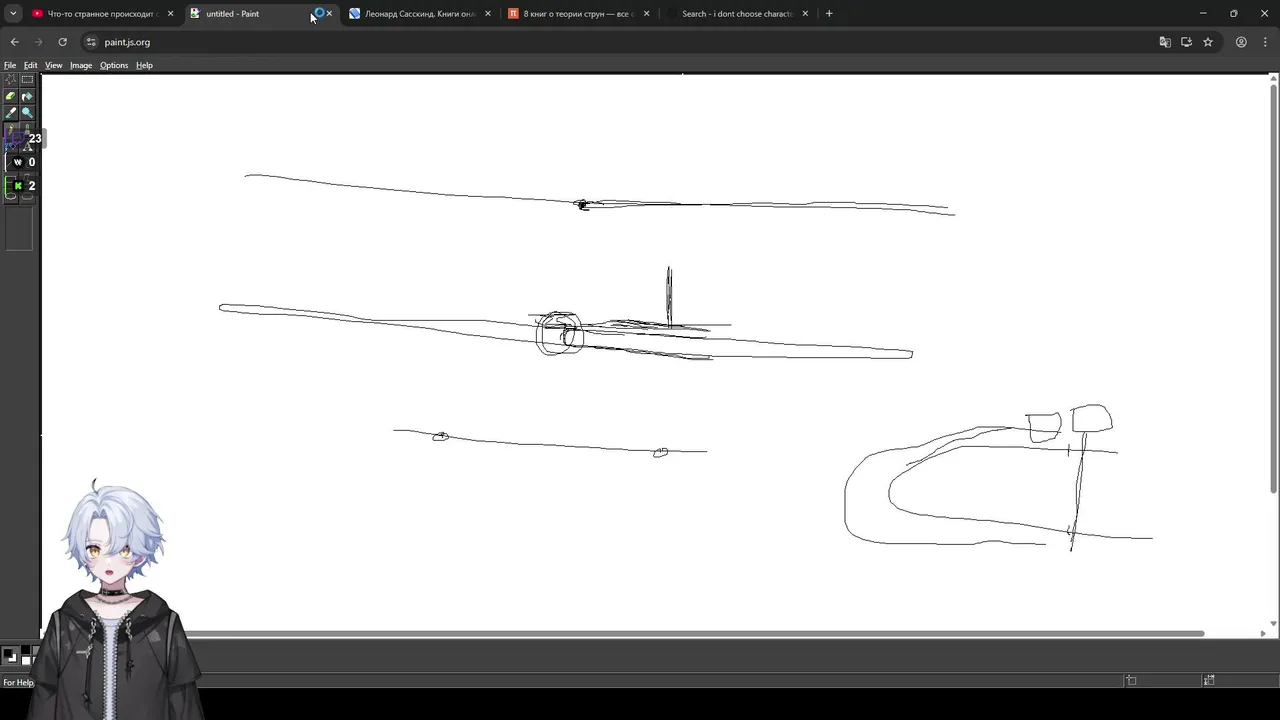Image resolution: width=1280 pixels, height=720 pixels.
Task: Click the Translate this page icon
Action: click(1165, 42)
